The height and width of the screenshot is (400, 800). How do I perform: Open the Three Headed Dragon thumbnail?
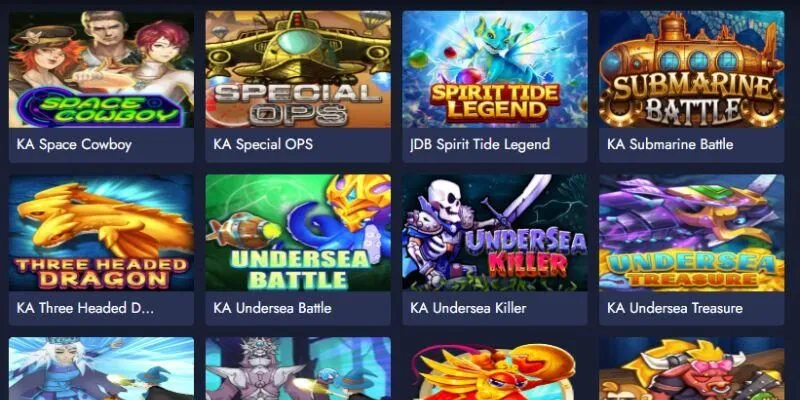(x=102, y=233)
